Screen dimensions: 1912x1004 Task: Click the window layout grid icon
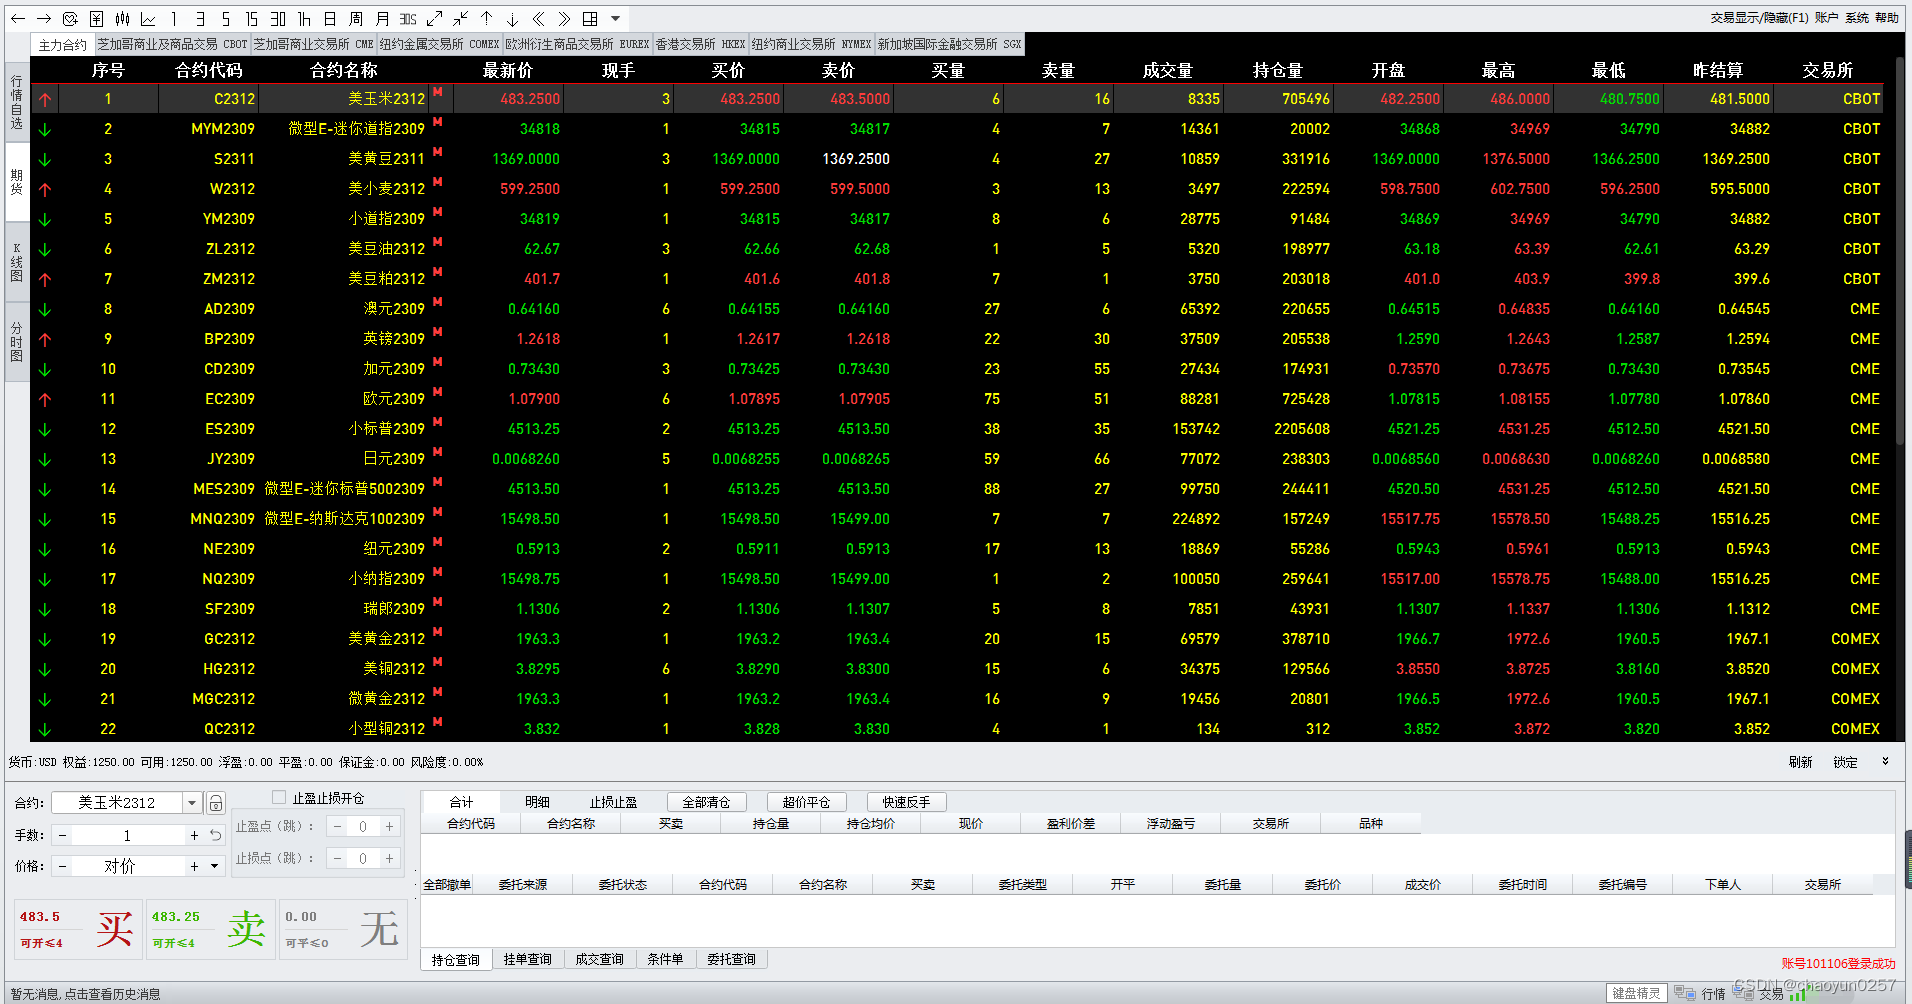[x=590, y=18]
